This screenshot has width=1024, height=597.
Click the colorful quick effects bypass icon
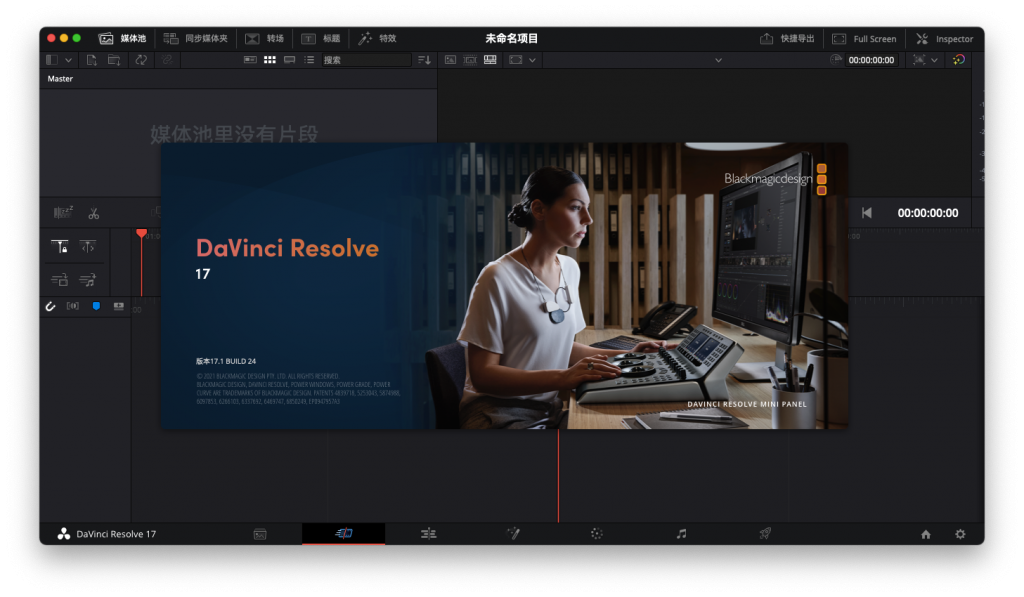(x=959, y=59)
